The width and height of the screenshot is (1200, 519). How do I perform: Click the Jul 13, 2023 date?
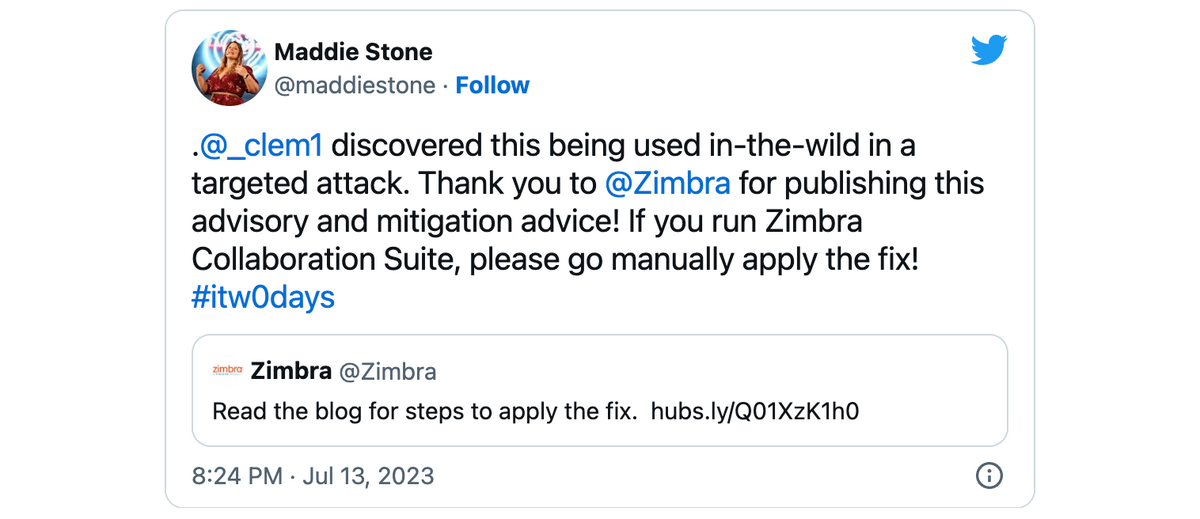click(x=367, y=475)
